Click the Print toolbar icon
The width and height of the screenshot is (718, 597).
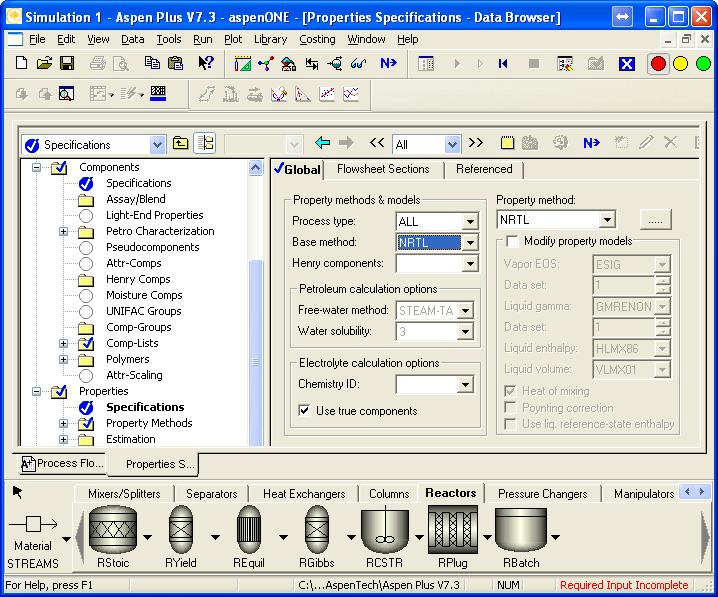coord(98,63)
